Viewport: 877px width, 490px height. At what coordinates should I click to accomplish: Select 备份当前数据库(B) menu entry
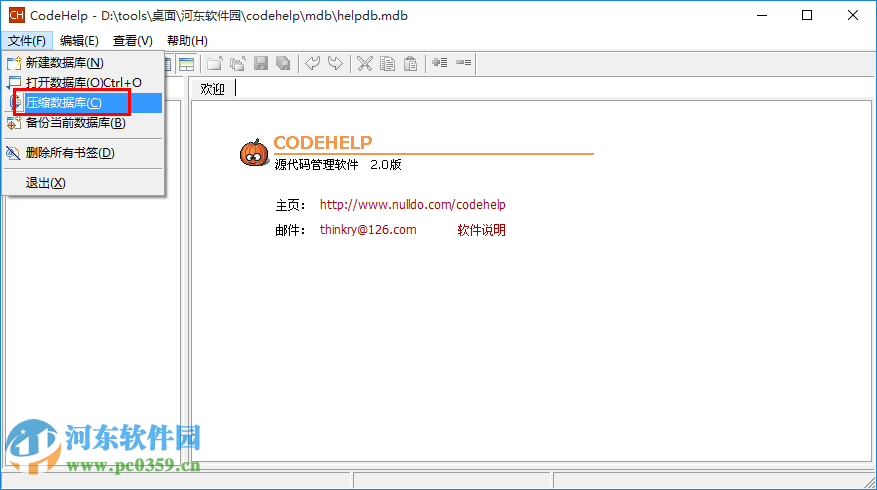[x=84, y=123]
